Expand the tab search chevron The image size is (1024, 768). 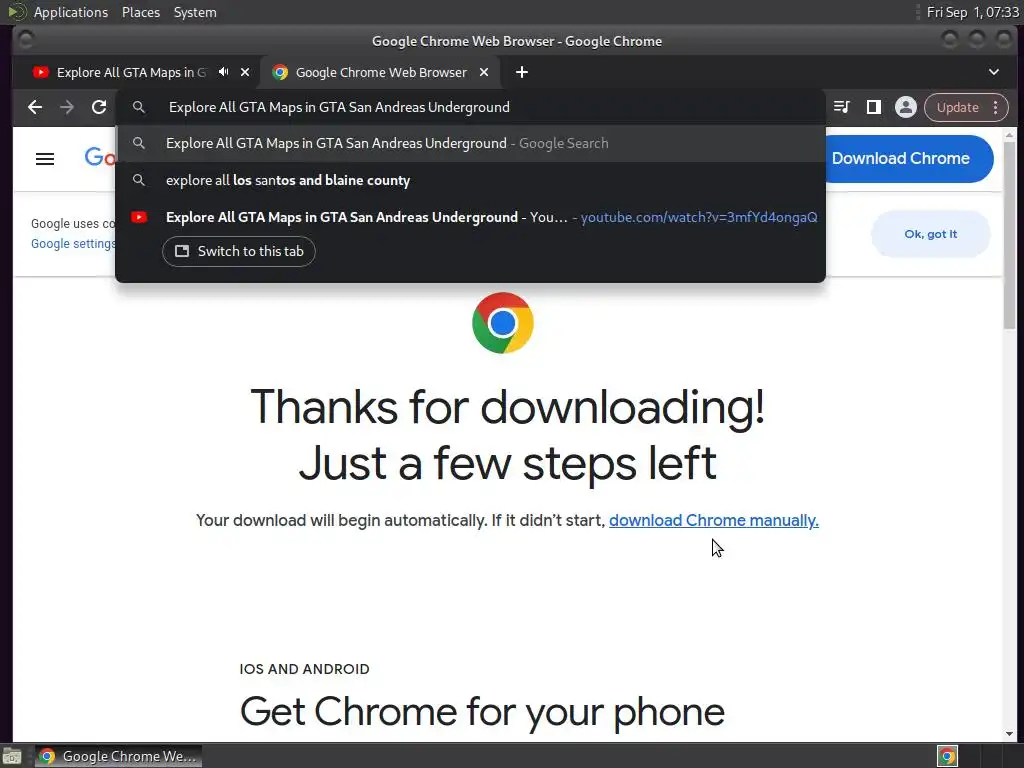(993, 72)
